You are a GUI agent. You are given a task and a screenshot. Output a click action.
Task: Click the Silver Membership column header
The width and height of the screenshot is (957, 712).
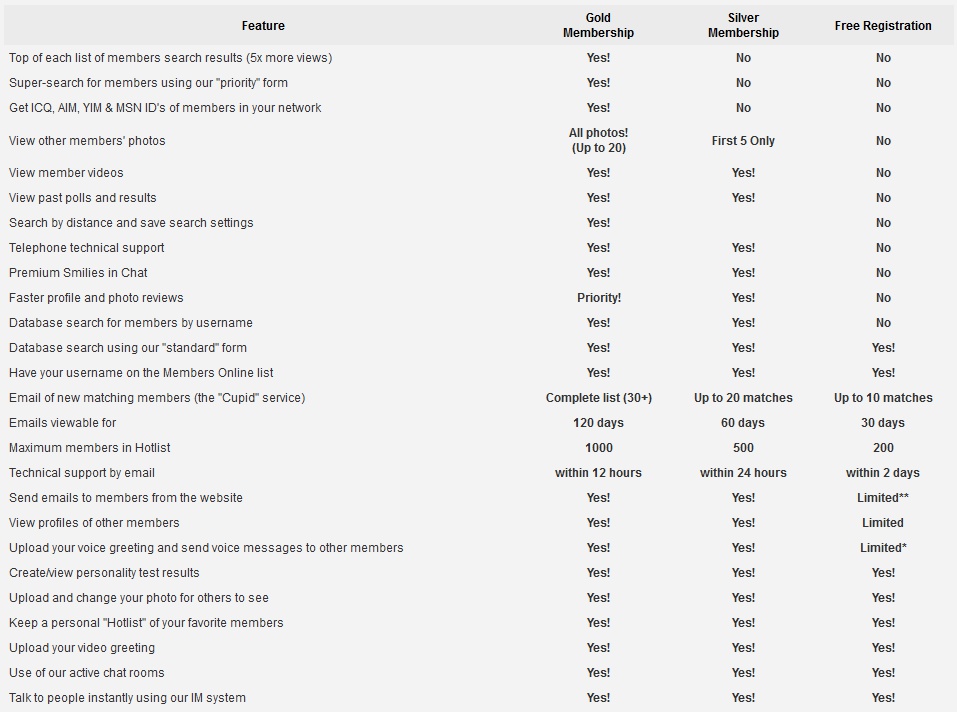[x=743, y=26]
